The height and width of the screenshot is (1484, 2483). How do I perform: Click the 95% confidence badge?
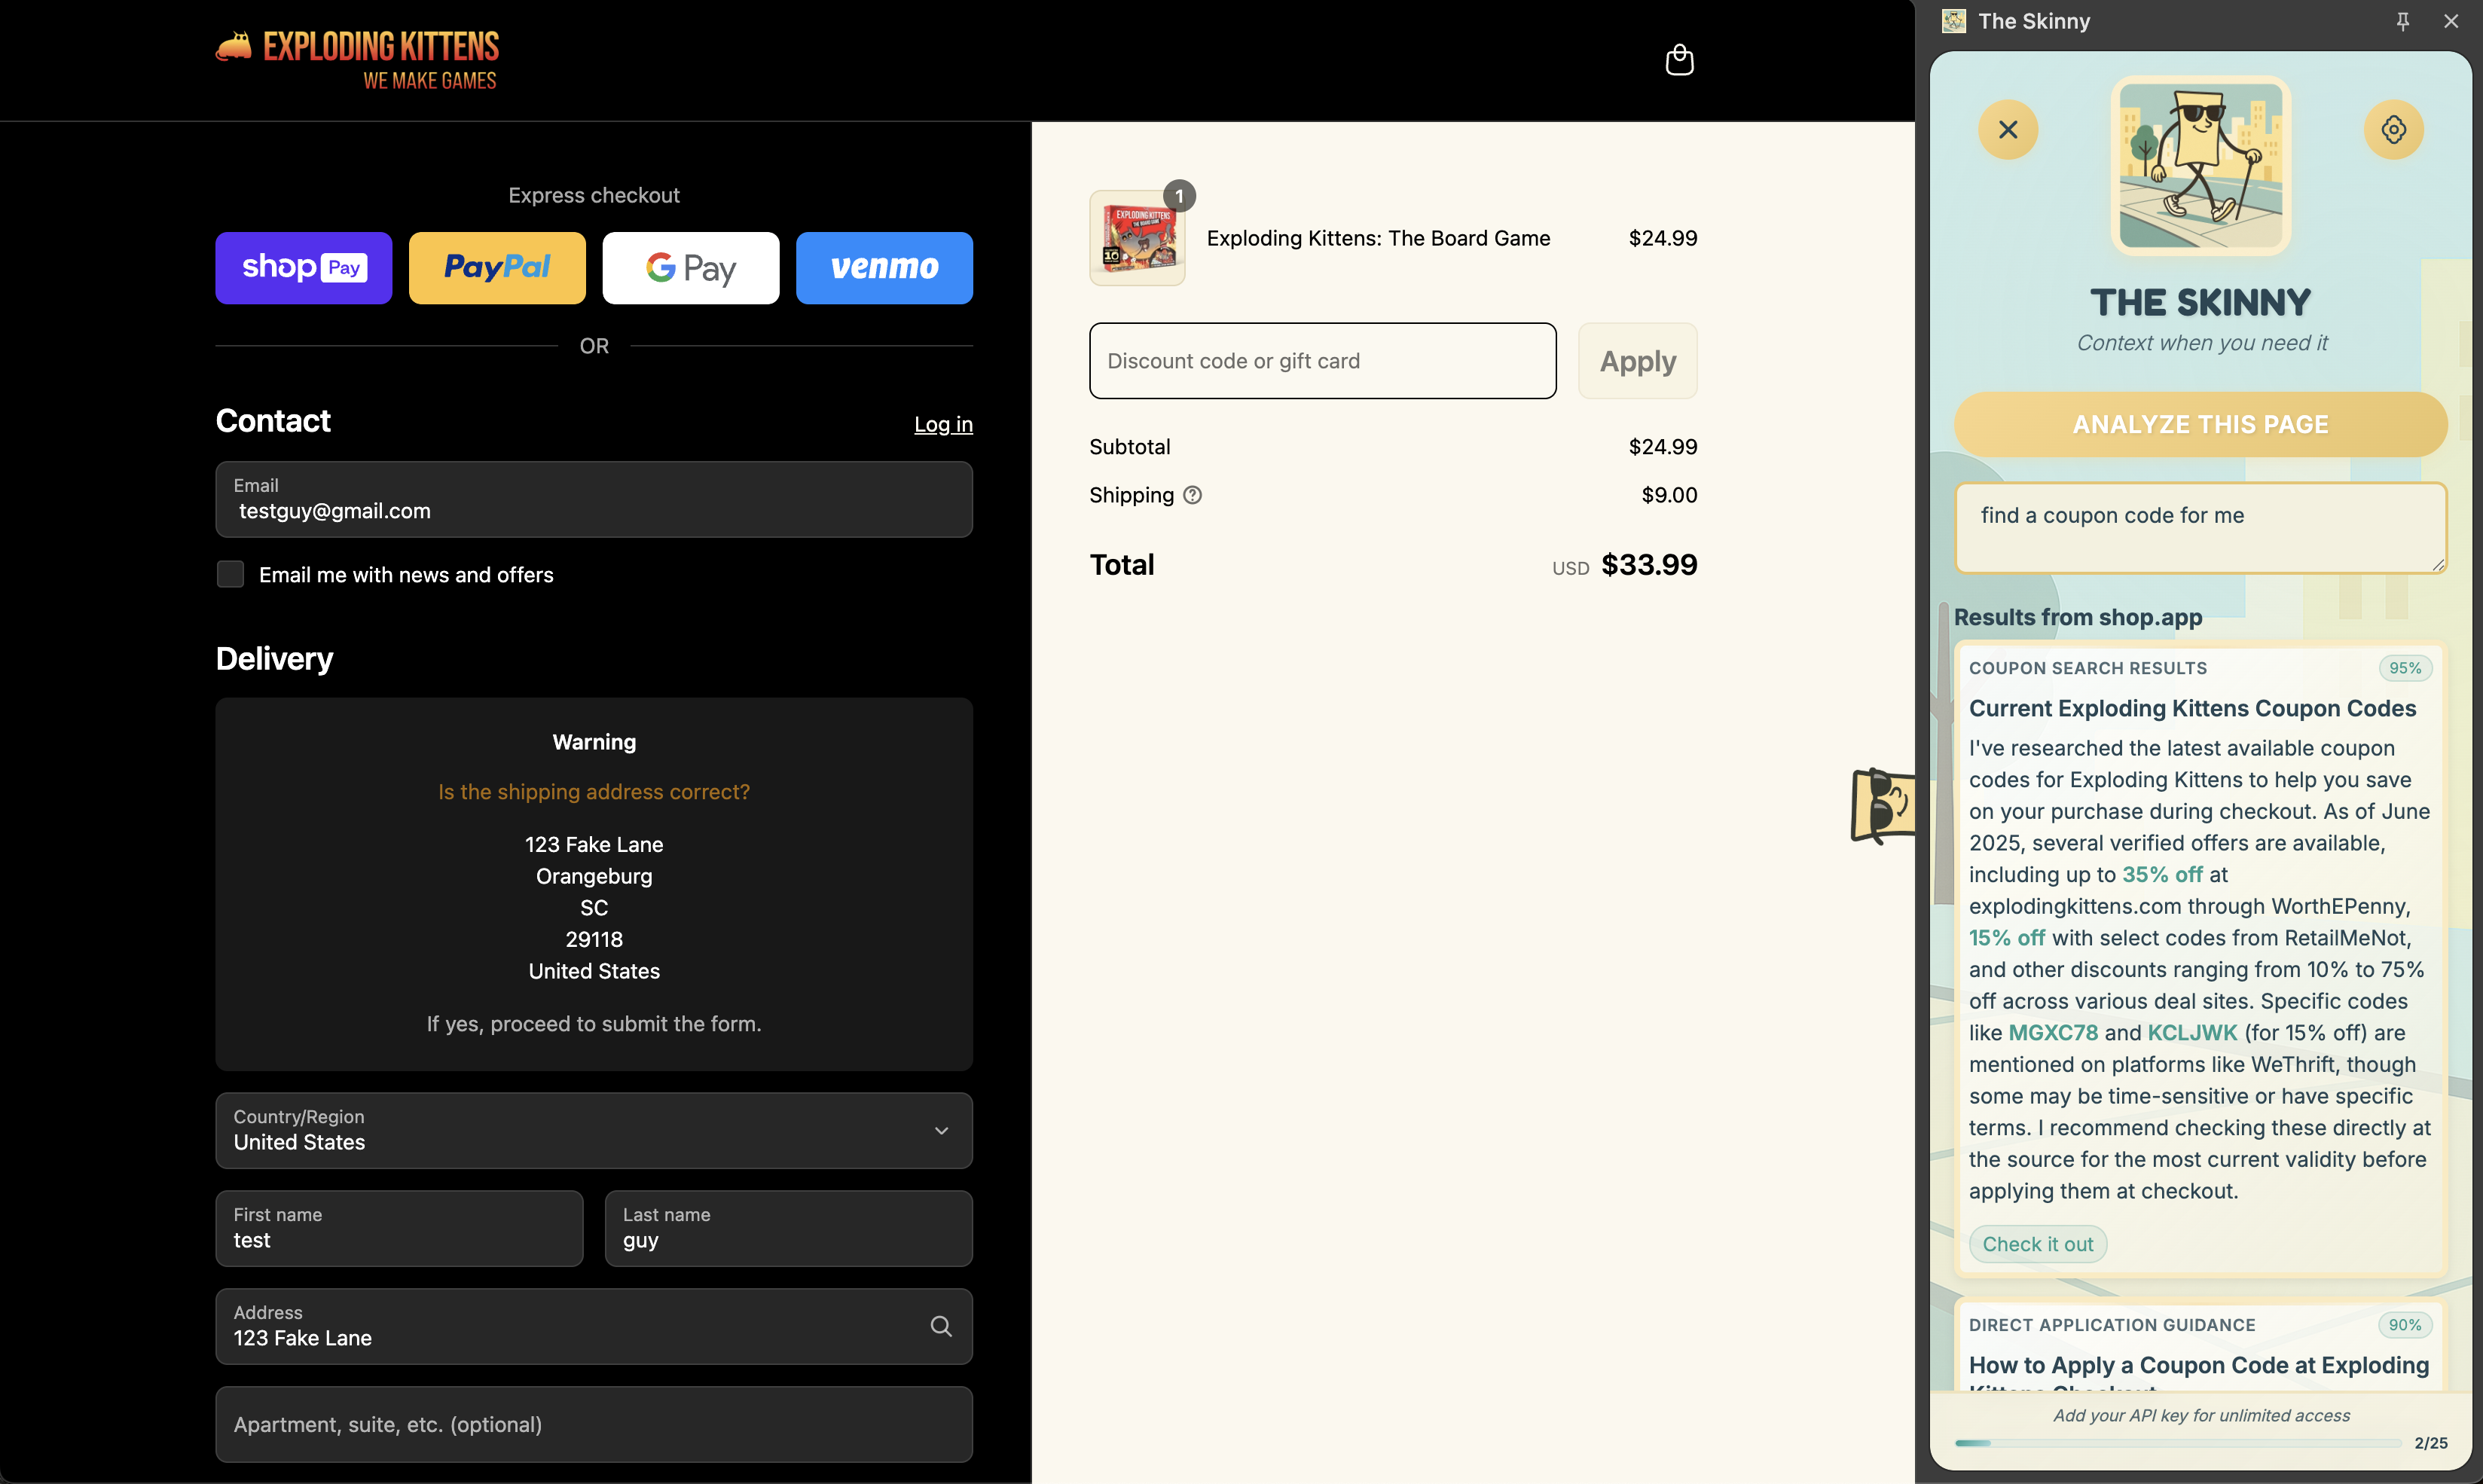pyautogui.click(x=2405, y=668)
